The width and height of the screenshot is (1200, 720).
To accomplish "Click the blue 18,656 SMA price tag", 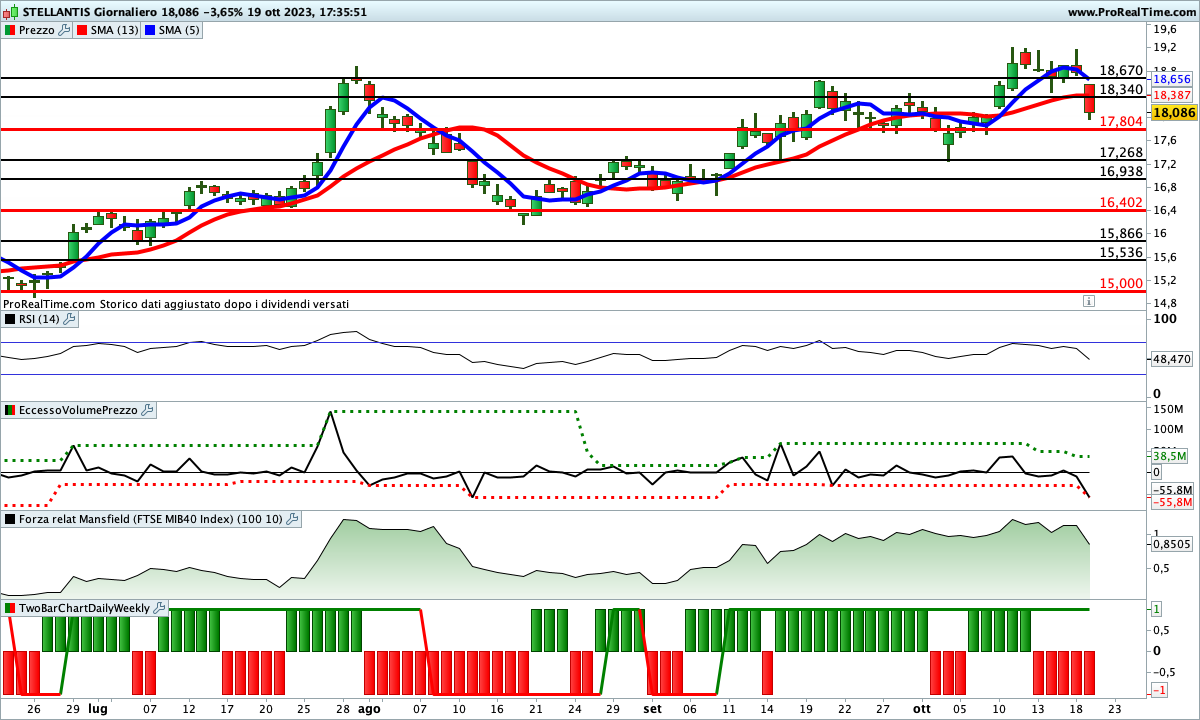I will click(1172, 79).
